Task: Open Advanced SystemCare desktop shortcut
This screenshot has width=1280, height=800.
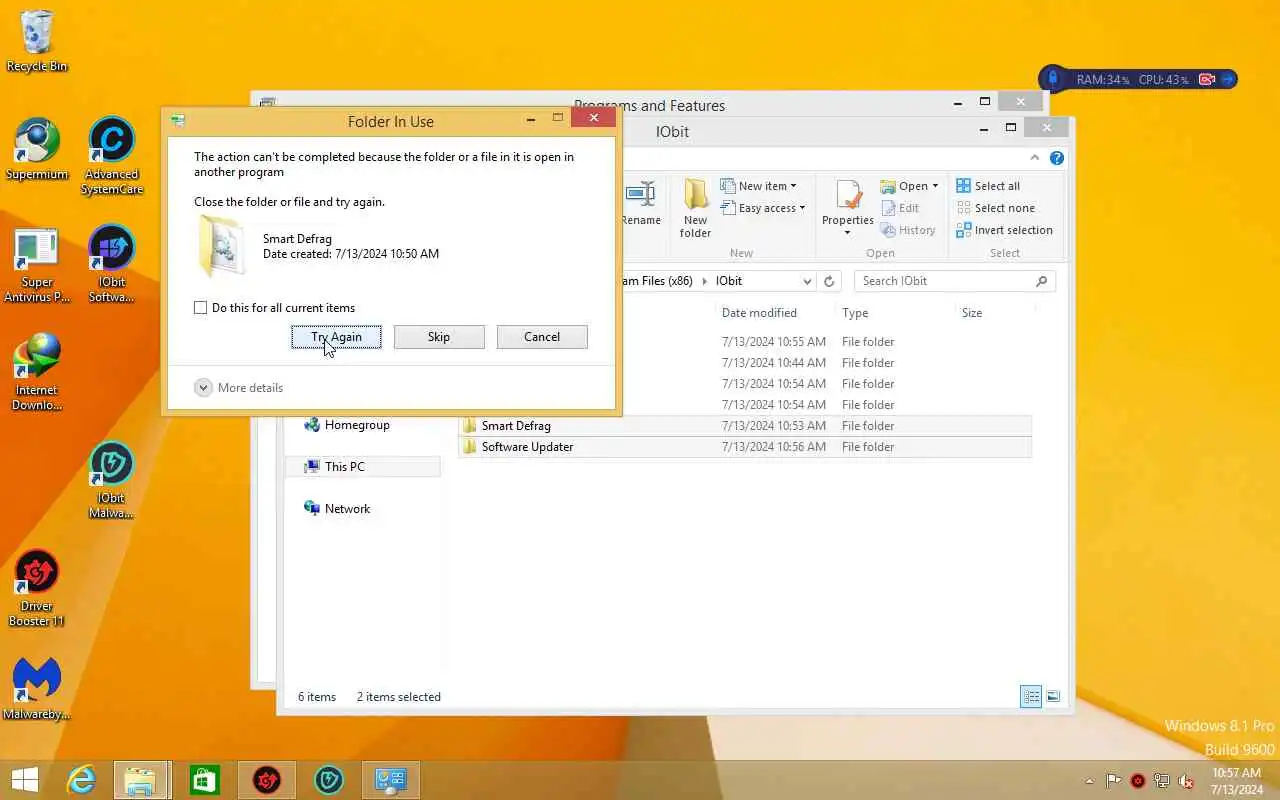Action: pyautogui.click(x=112, y=157)
